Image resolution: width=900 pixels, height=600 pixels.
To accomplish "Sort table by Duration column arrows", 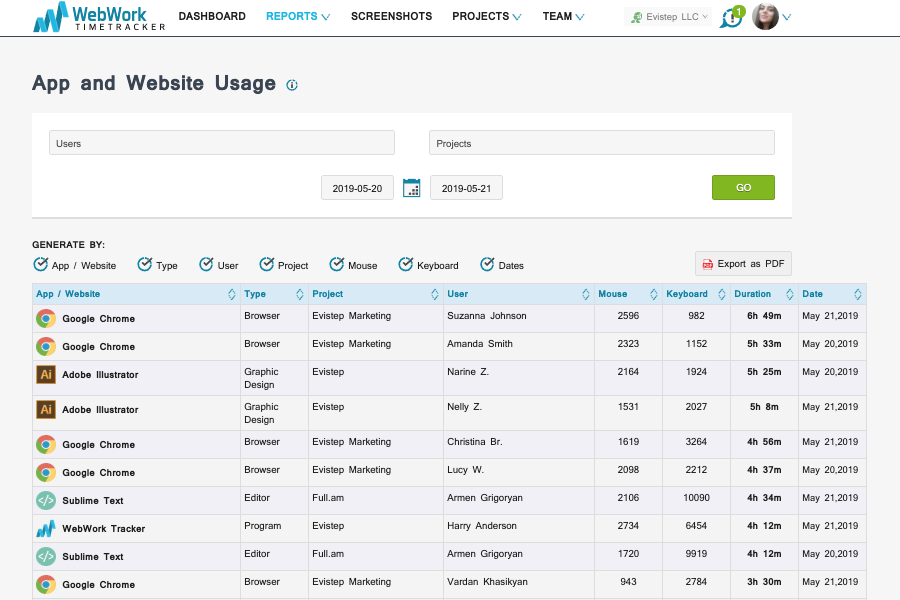I will click(x=789, y=294).
